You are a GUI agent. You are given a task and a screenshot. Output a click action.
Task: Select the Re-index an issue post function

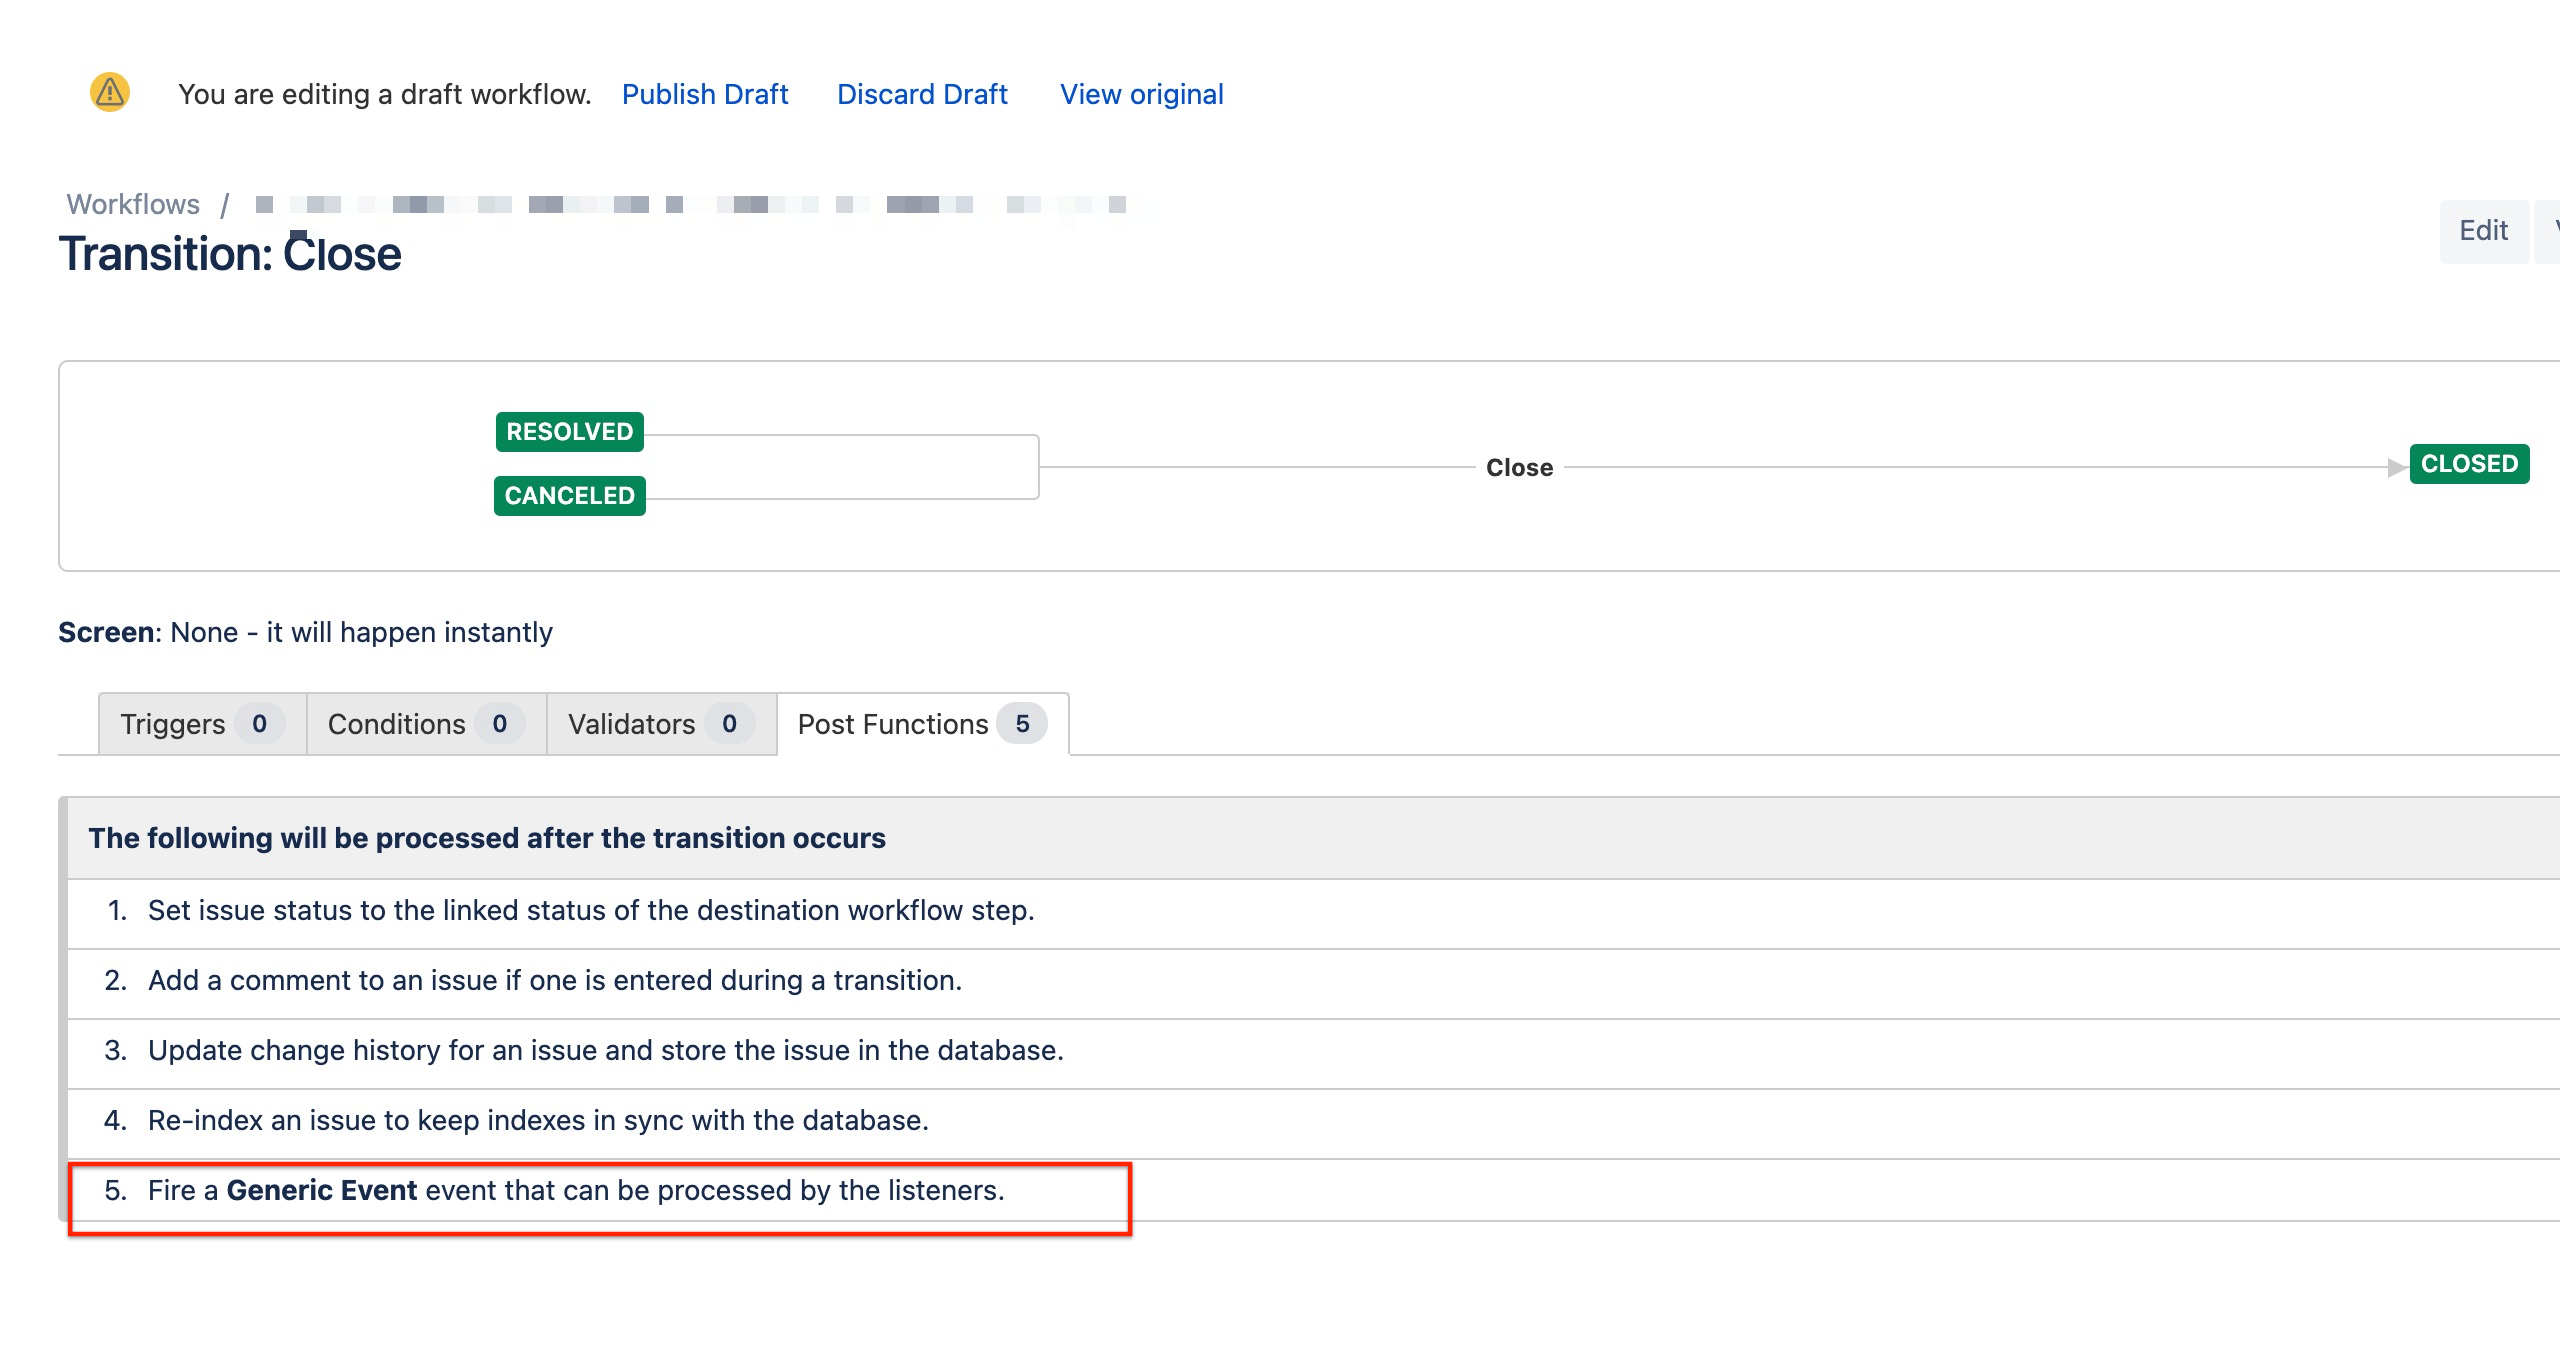click(x=538, y=1121)
